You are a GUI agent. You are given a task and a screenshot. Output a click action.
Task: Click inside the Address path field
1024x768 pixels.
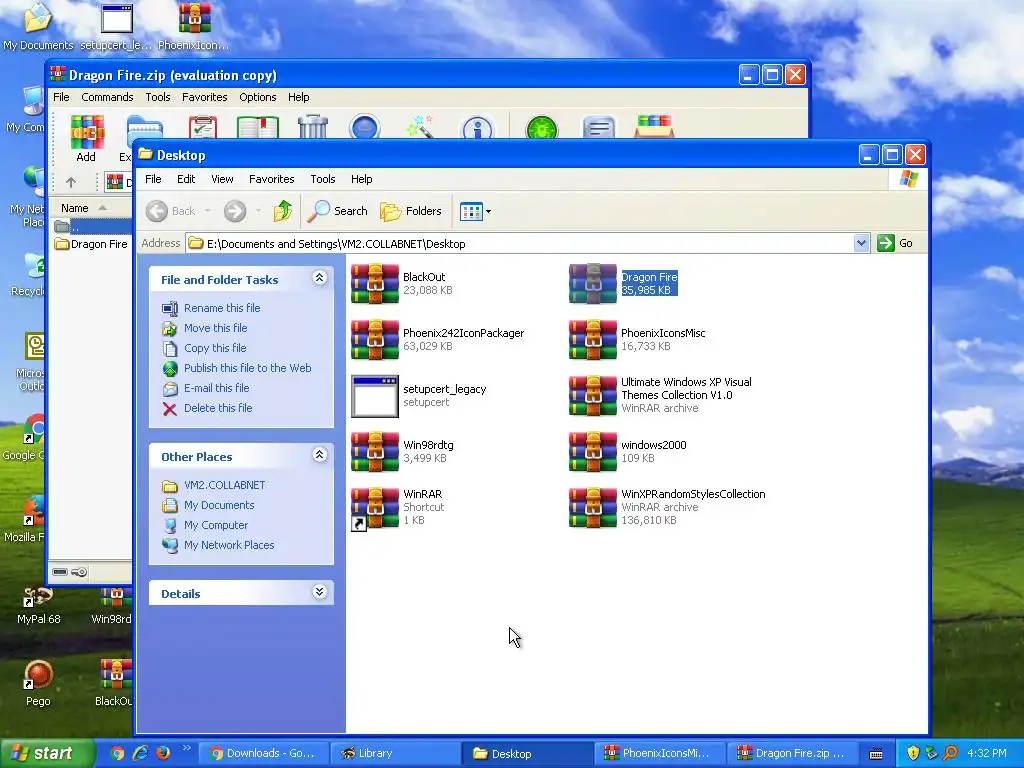pyautogui.click(x=520, y=244)
